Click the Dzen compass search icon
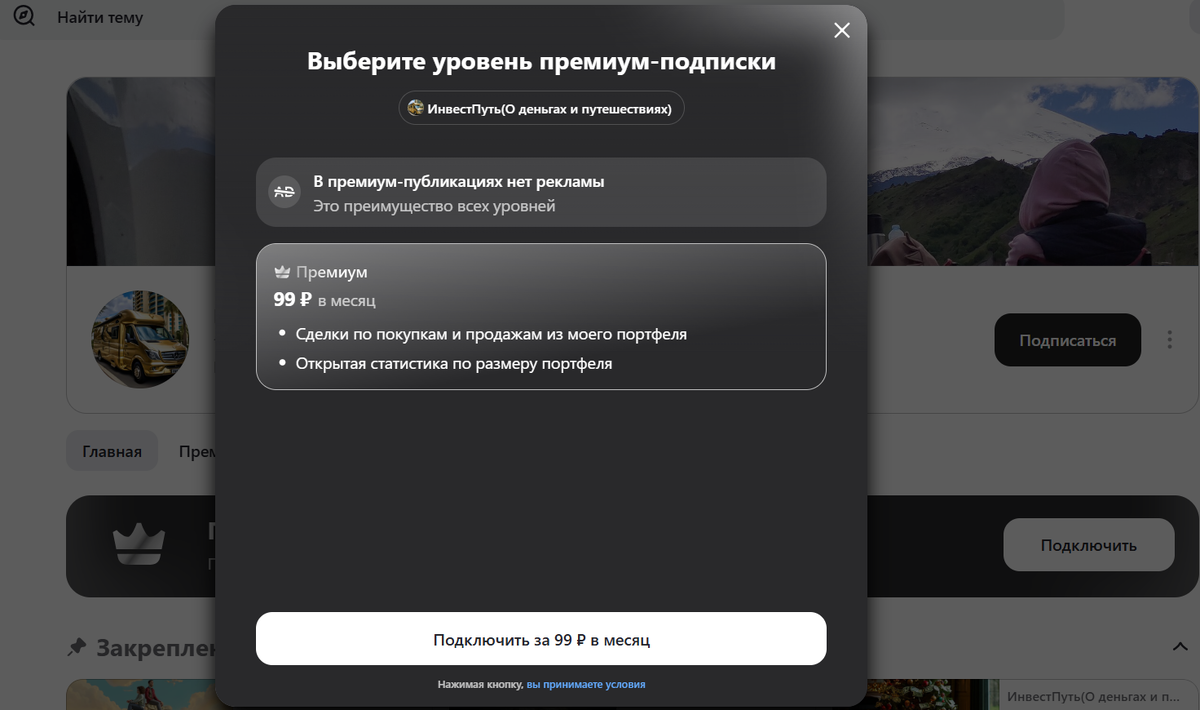The image size is (1200, 710). tap(22, 17)
